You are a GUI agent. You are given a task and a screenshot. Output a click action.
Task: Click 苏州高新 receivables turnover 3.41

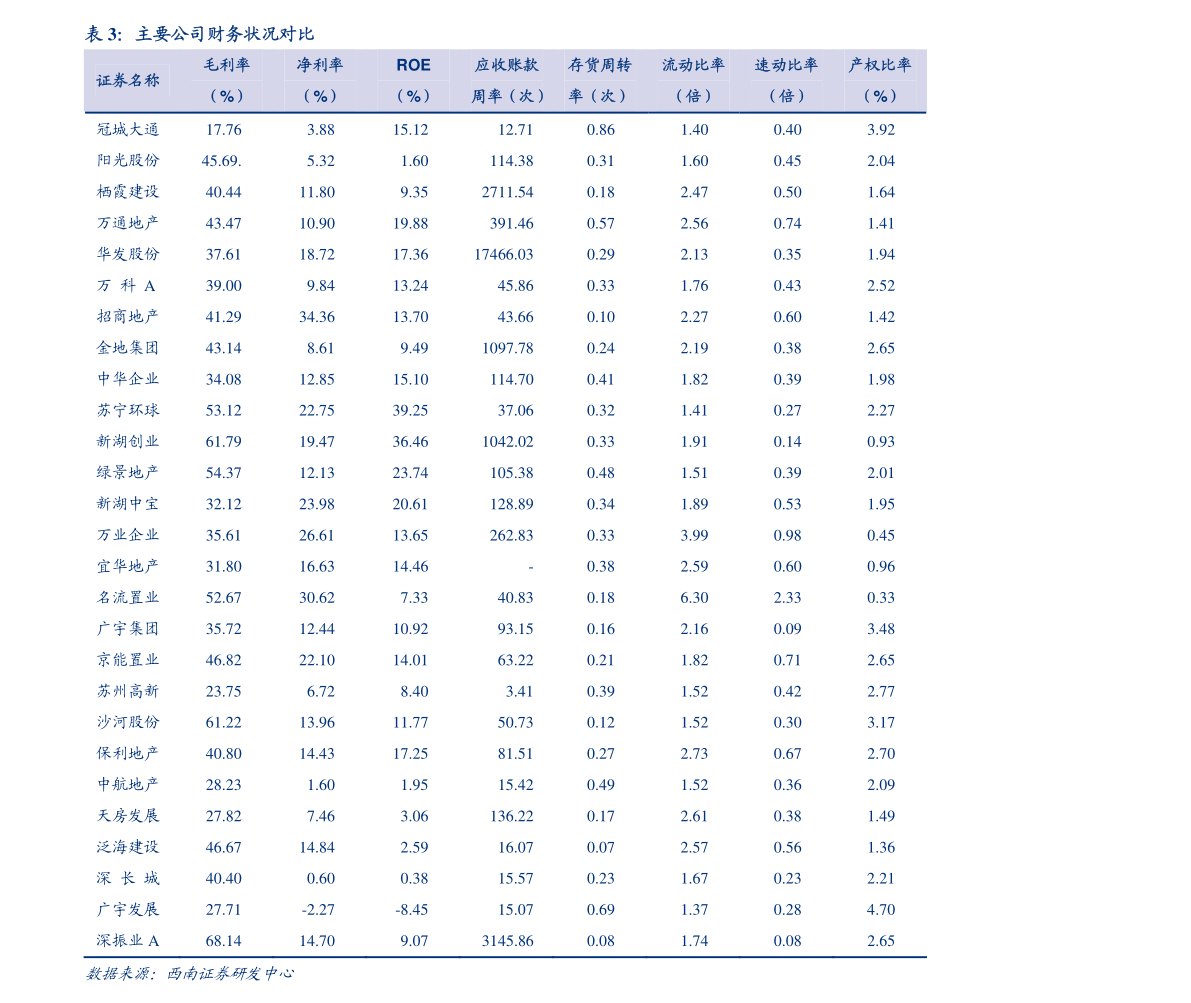click(519, 691)
